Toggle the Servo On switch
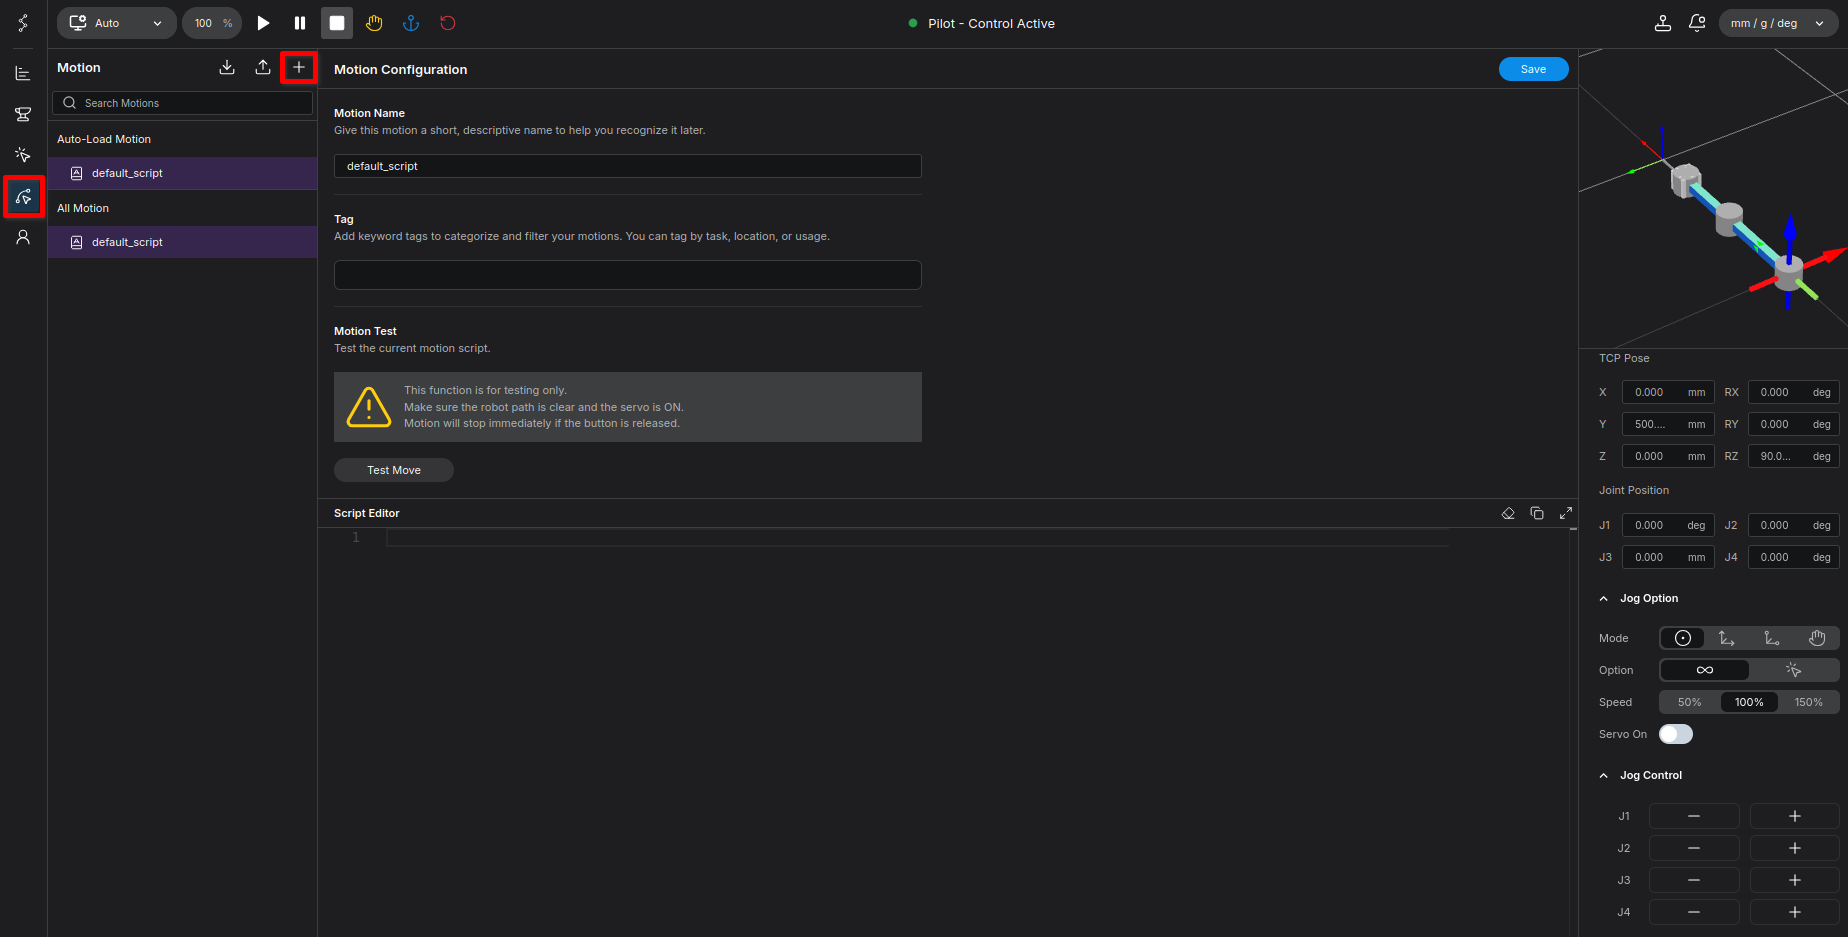The width and height of the screenshot is (1848, 937). pyautogui.click(x=1676, y=734)
